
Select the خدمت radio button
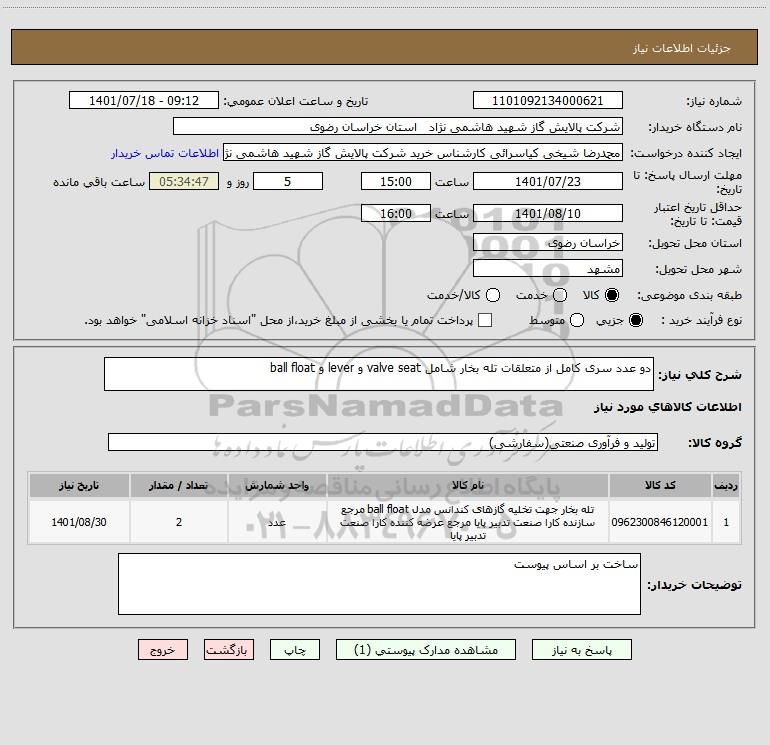[560, 295]
